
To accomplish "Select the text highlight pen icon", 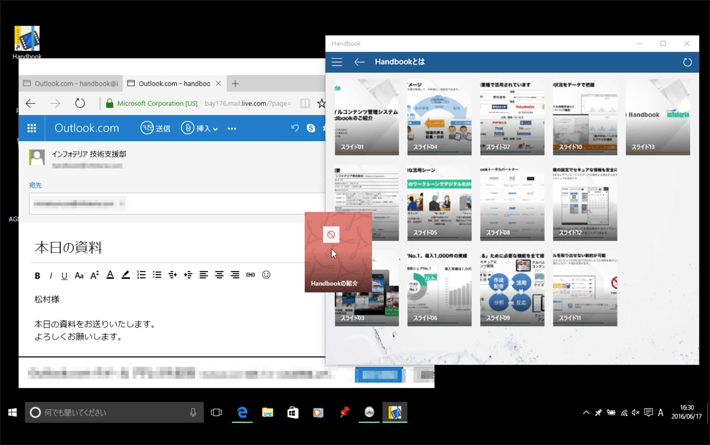I will 126,275.
